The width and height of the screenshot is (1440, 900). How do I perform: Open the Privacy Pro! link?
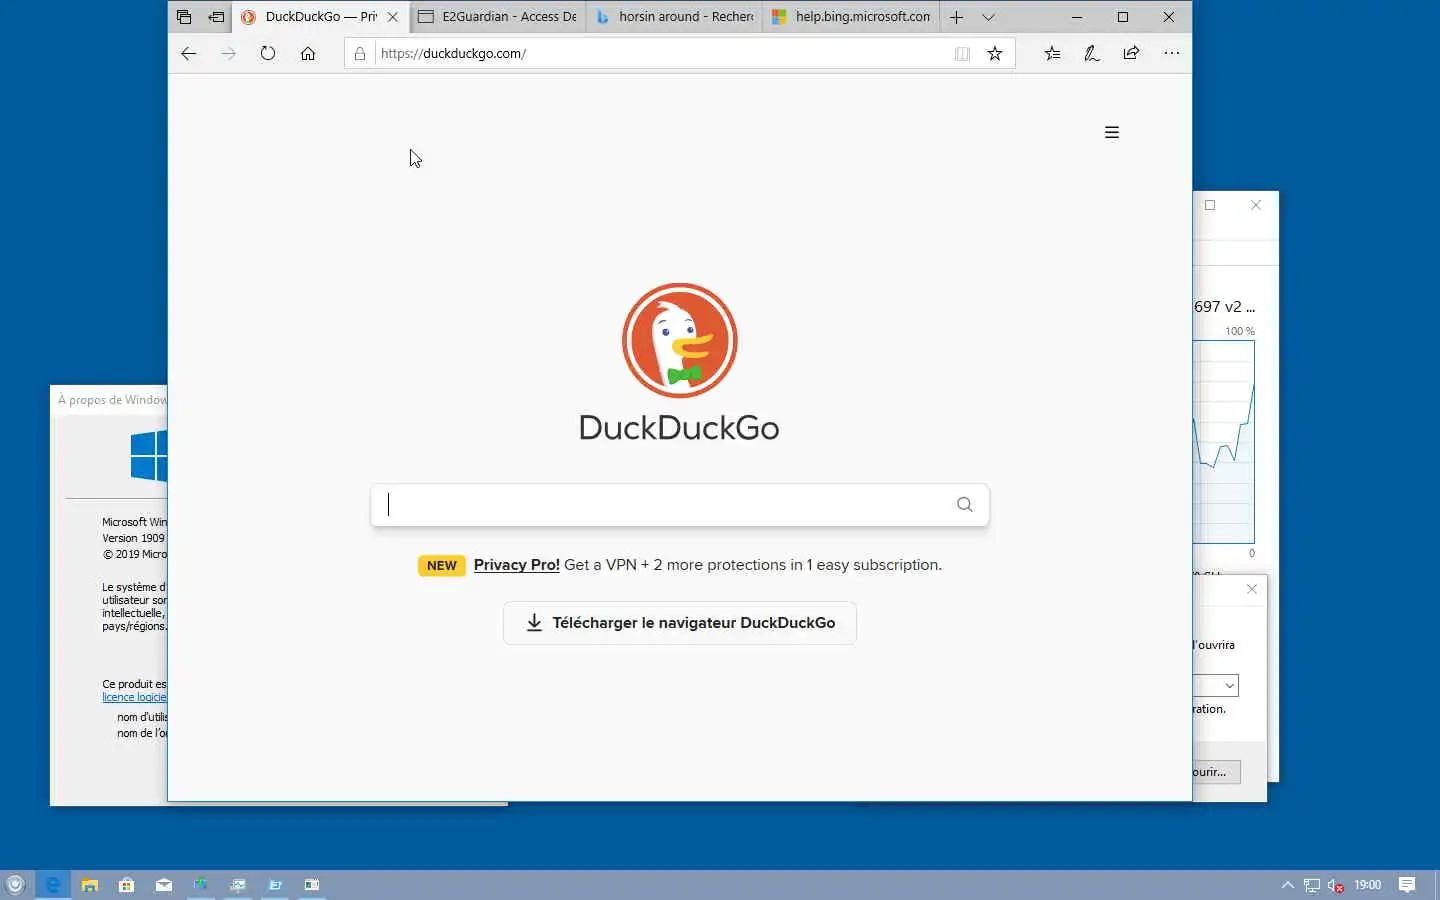tap(516, 565)
